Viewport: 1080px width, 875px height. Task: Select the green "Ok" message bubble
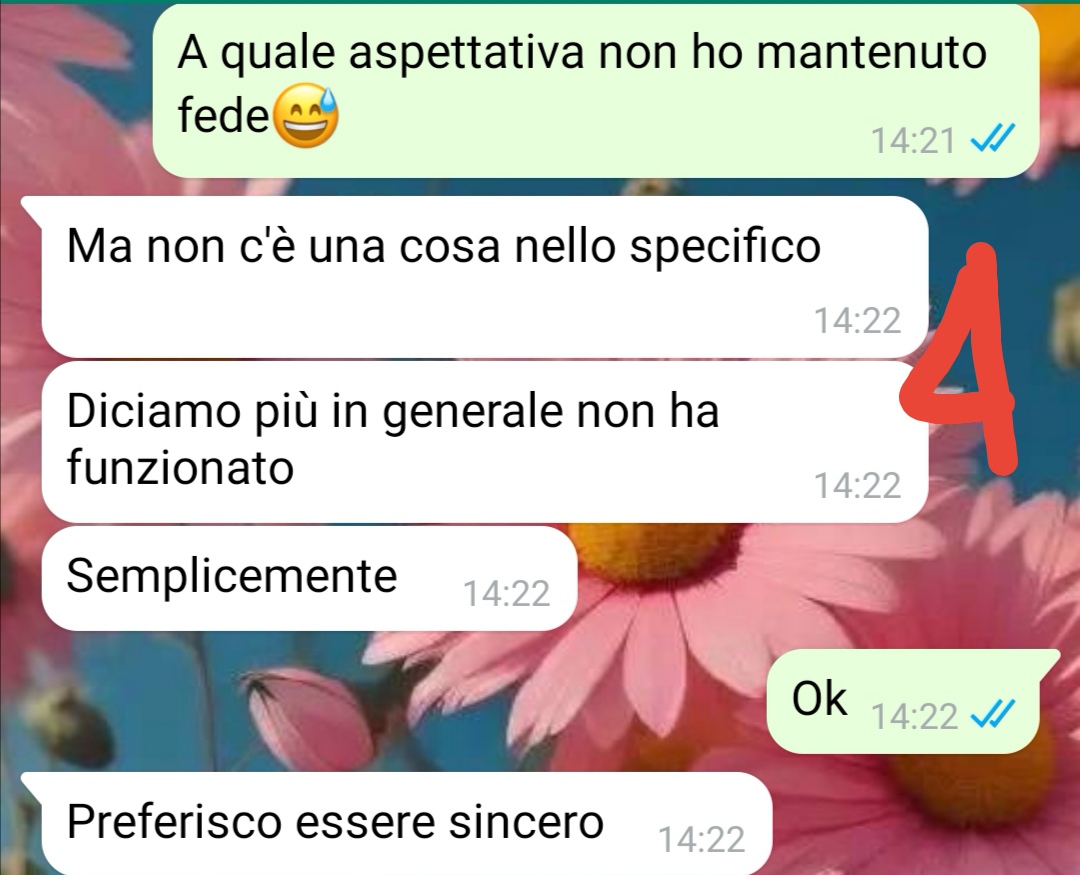click(903, 701)
